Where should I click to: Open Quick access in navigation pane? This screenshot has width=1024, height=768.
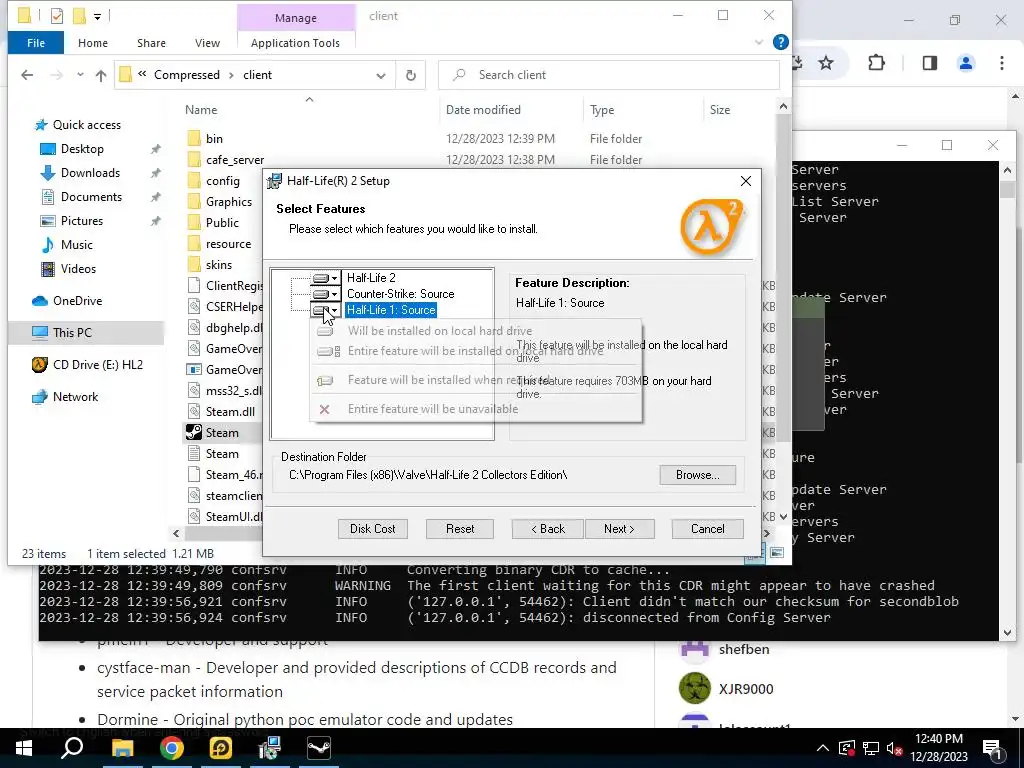(x=87, y=125)
